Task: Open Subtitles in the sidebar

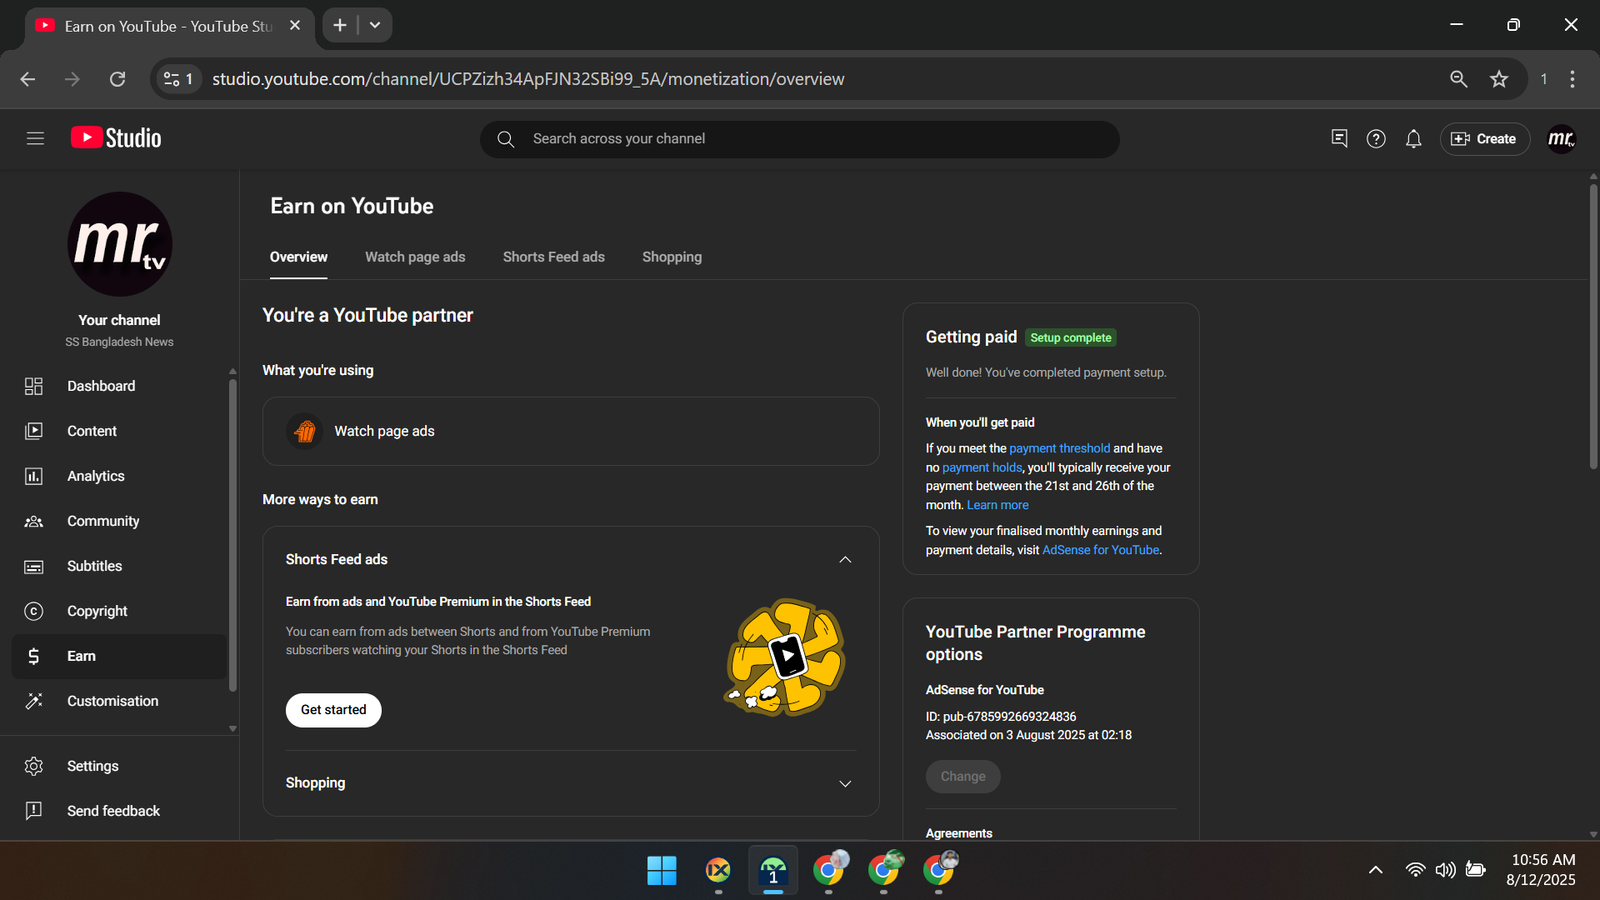Action: tap(120, 566)
